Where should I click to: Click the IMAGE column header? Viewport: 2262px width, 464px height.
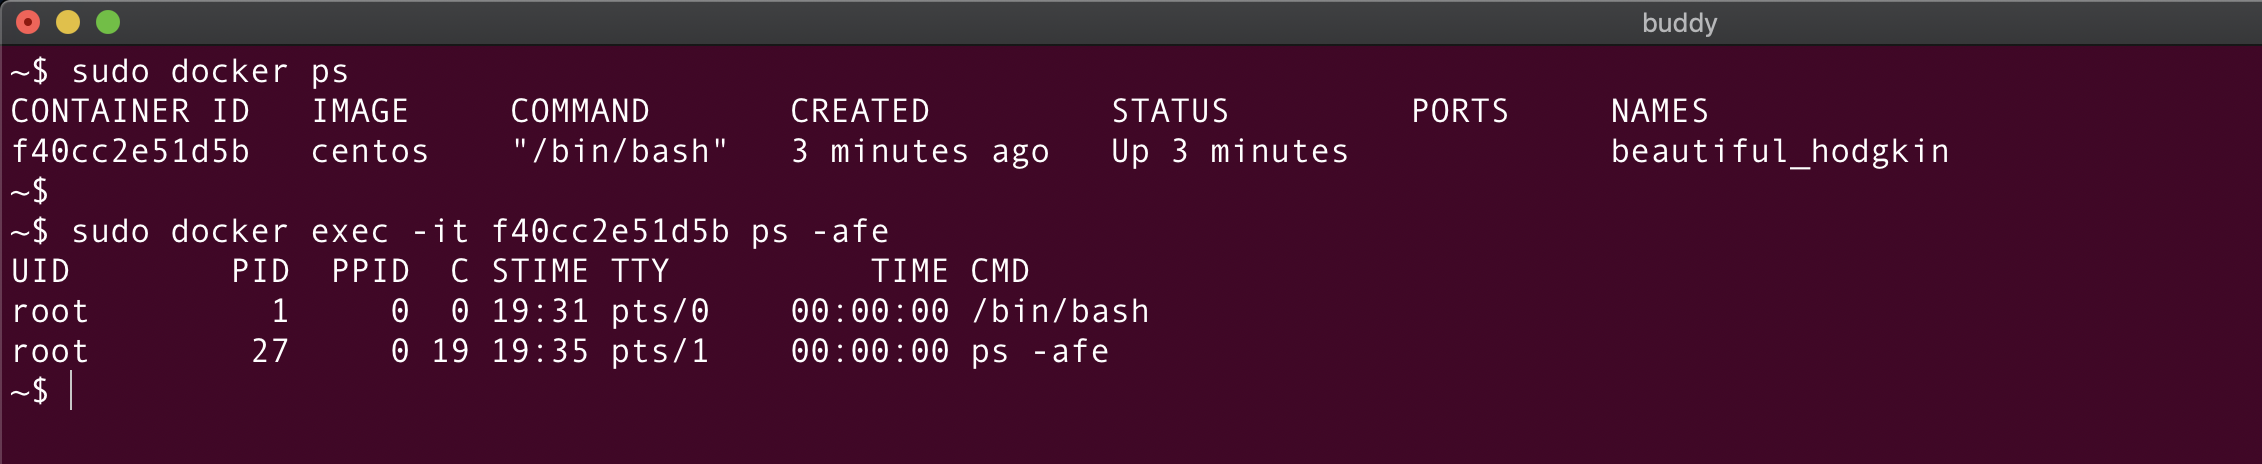tap(360, 111)
